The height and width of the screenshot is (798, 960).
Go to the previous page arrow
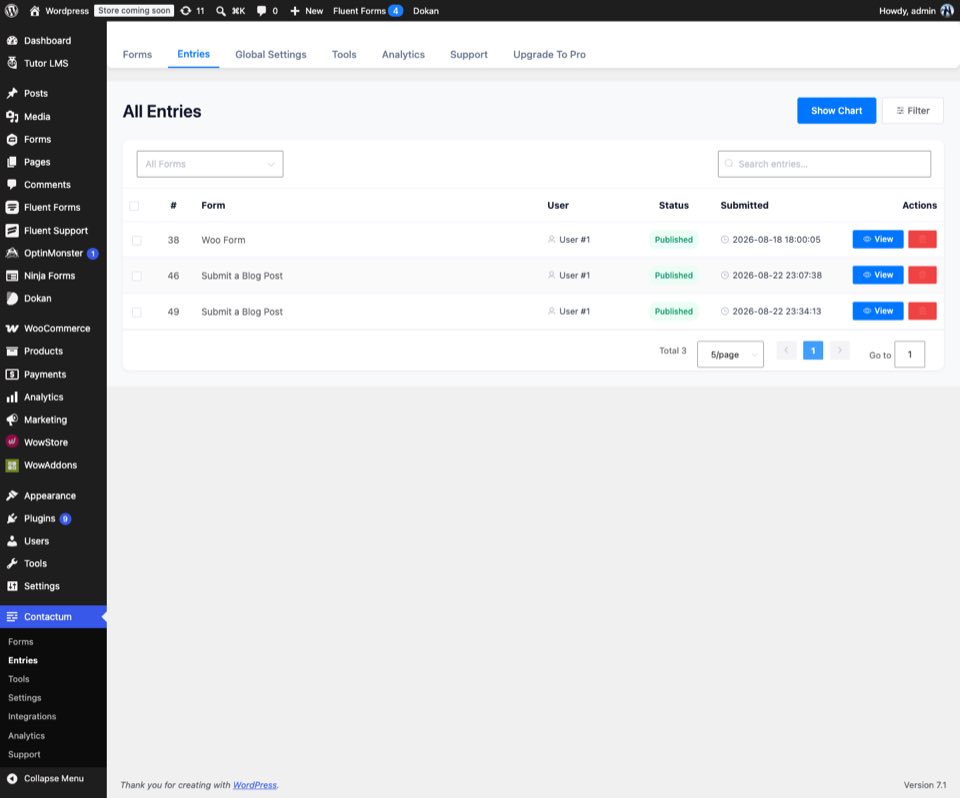pyautogui.click(x=786, y=350)
